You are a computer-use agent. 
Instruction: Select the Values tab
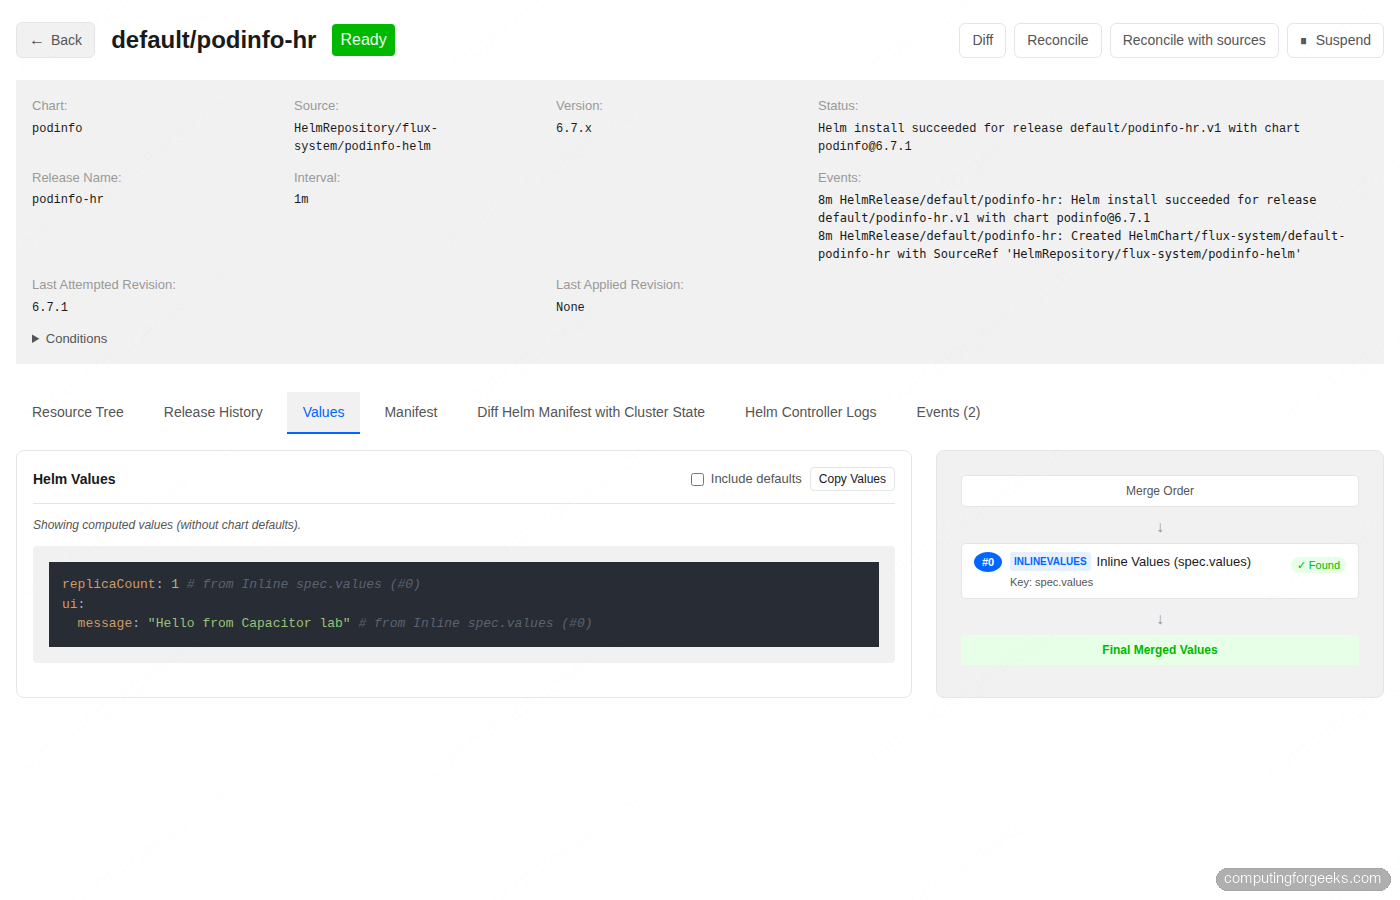click(x=323, y=412)
